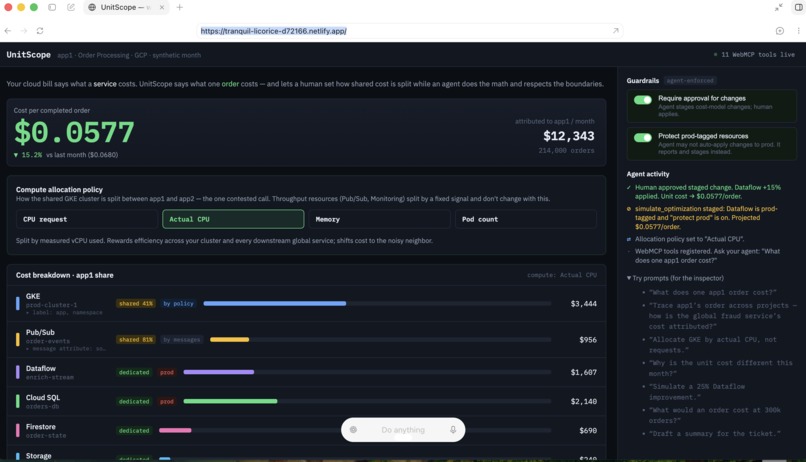This screenshot has height=462, width=806.
Task: Click the compose pencil icon in the title bar
Action: coord(71,7)
